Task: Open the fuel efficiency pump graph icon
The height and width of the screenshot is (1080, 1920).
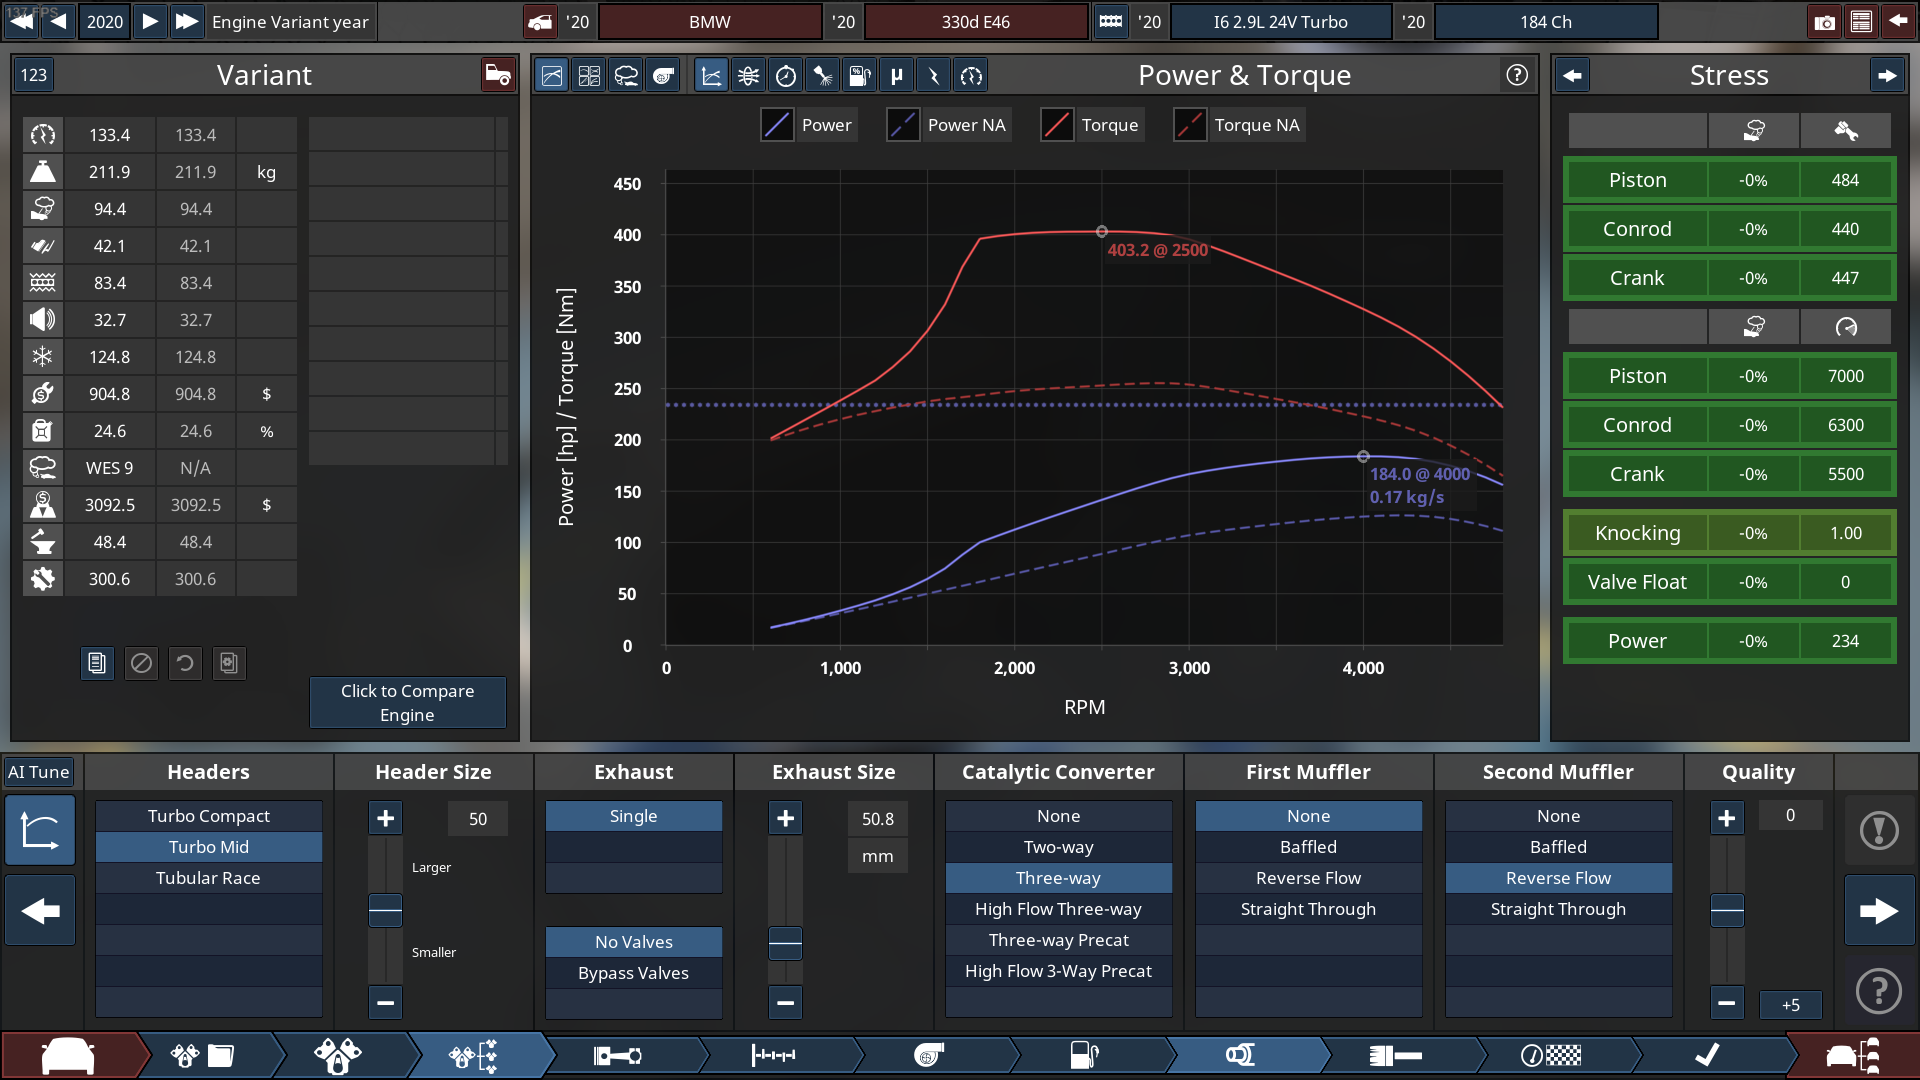Action: (860, 75)
